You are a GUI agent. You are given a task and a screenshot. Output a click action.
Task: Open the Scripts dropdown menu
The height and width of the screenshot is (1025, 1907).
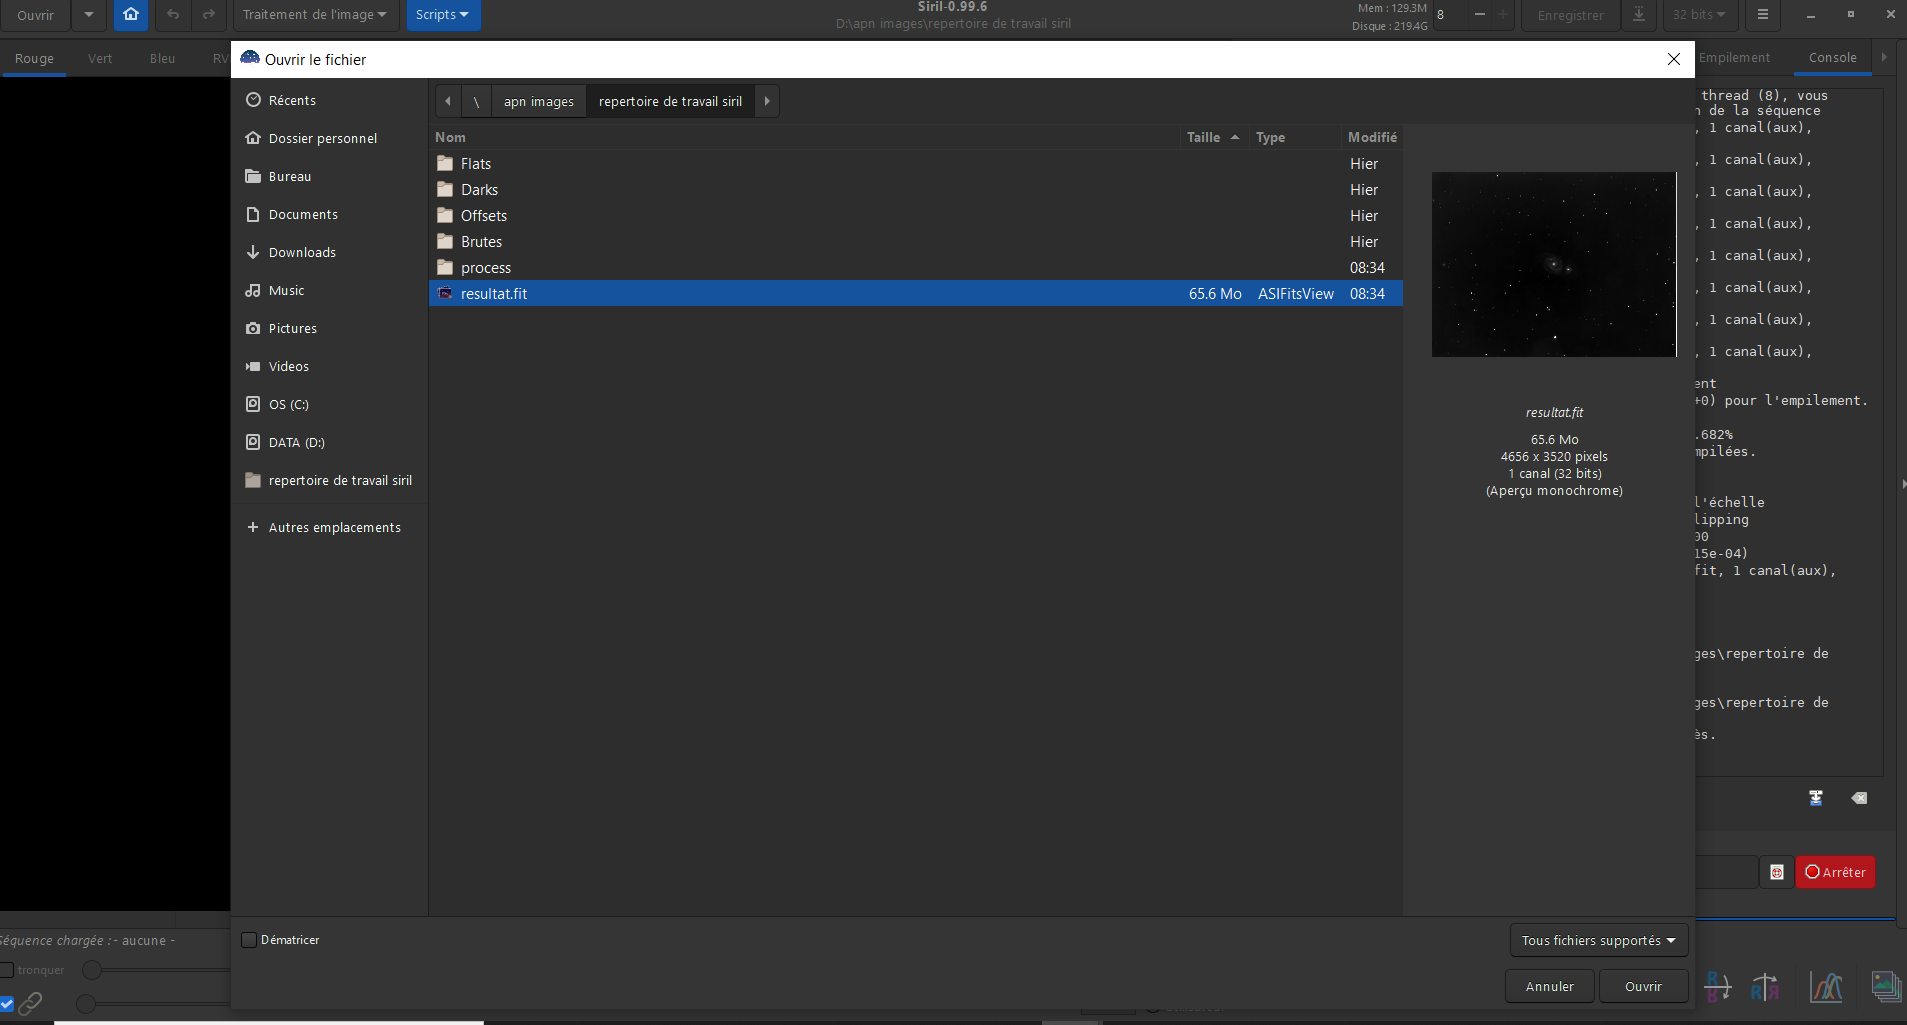443,14
